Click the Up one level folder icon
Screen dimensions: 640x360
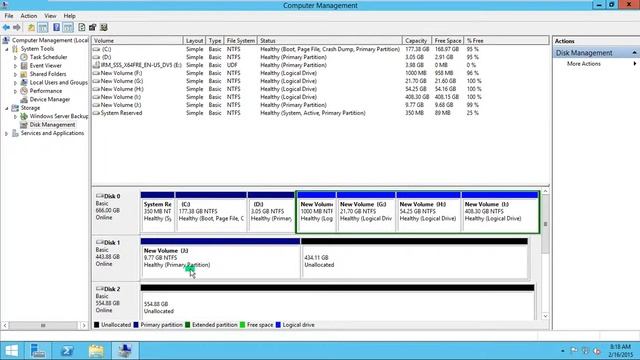pyautogui.click(x=31, y=27)
